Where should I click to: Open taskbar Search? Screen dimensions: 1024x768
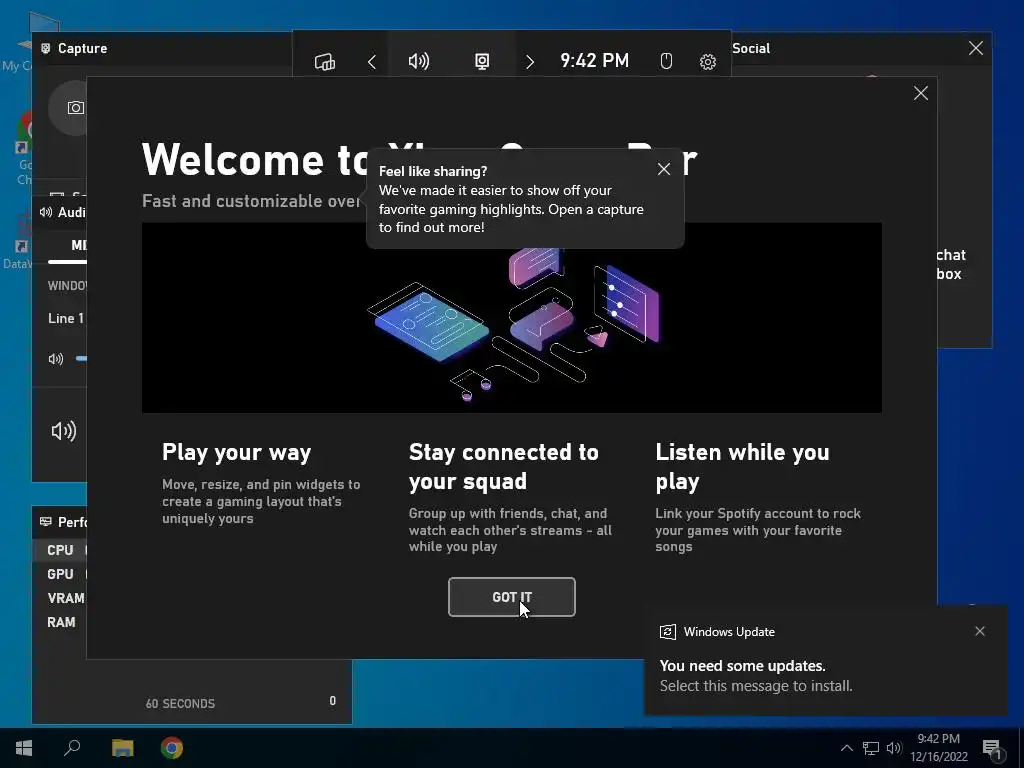click(72, 748)
